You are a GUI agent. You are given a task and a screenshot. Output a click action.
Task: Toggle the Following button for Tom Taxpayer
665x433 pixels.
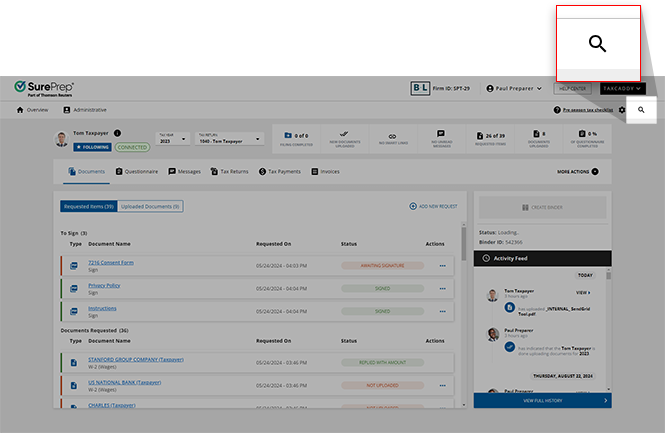point(92,147)
